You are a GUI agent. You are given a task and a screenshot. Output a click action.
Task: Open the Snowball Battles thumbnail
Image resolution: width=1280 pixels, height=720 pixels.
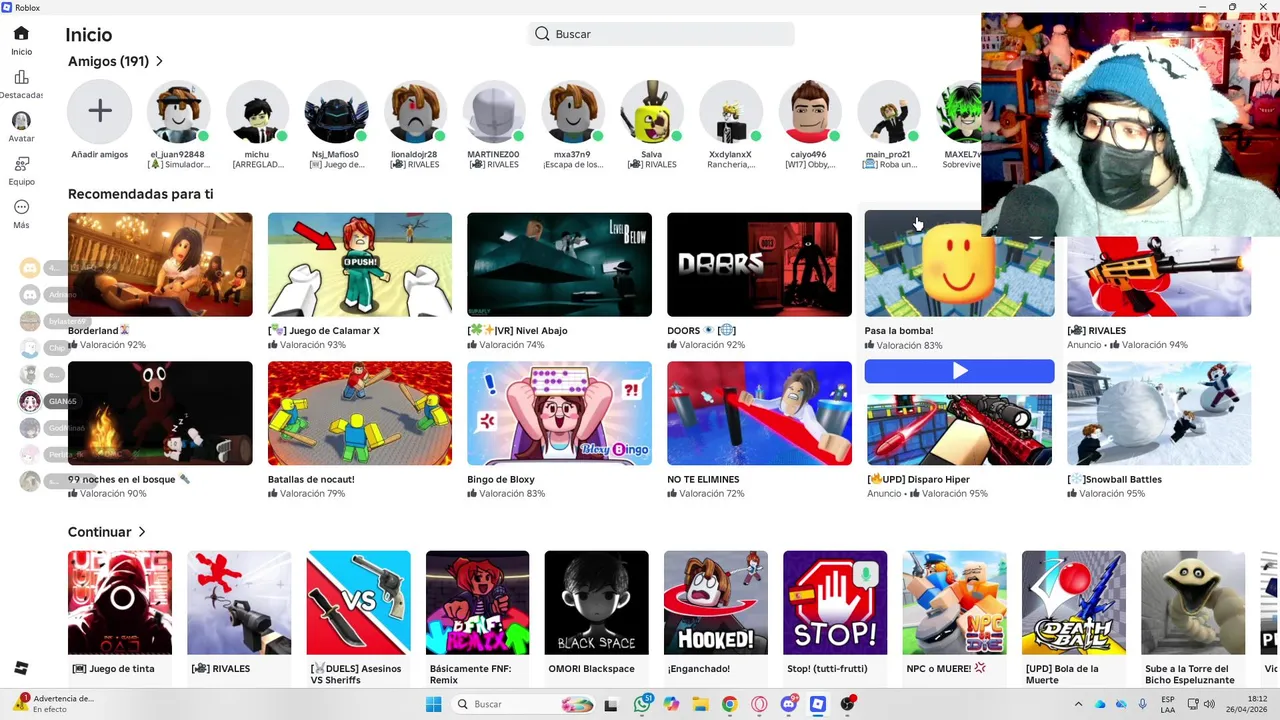(1159, 413)
